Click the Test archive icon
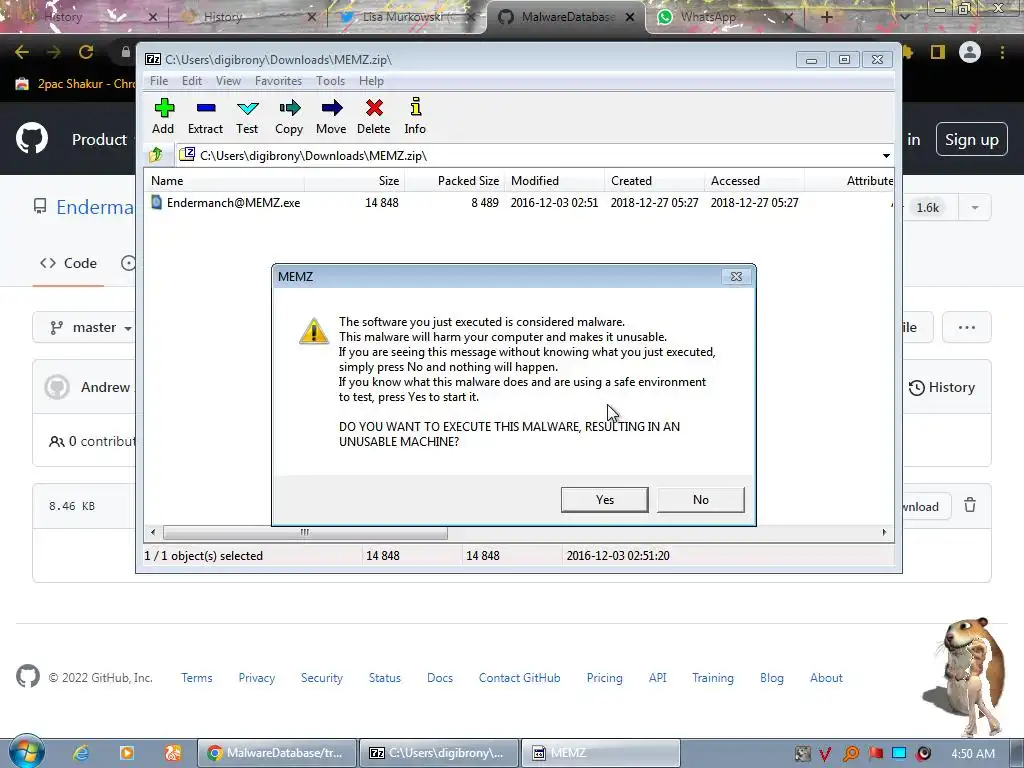1024x768 pixels. click(247, 116)
